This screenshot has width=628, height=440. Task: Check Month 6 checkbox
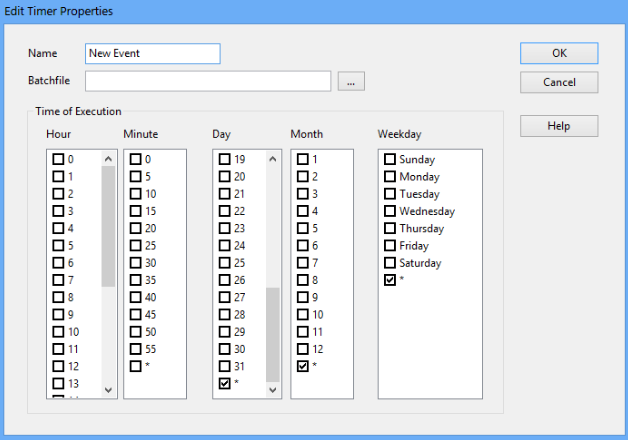coord(303,246)
